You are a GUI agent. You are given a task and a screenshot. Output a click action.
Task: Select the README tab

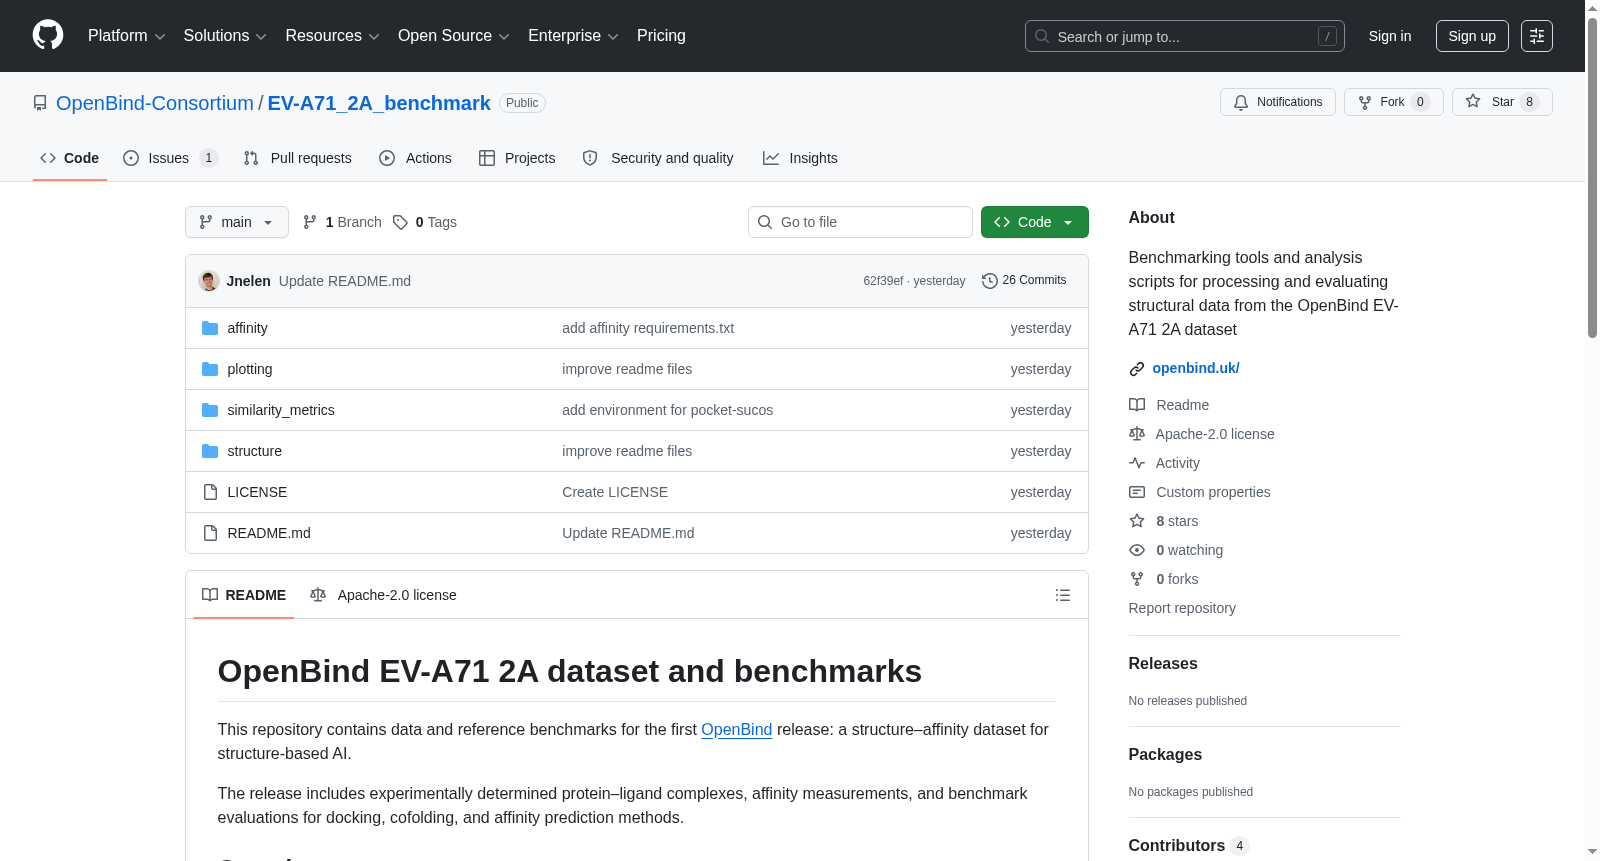point(244,595)
